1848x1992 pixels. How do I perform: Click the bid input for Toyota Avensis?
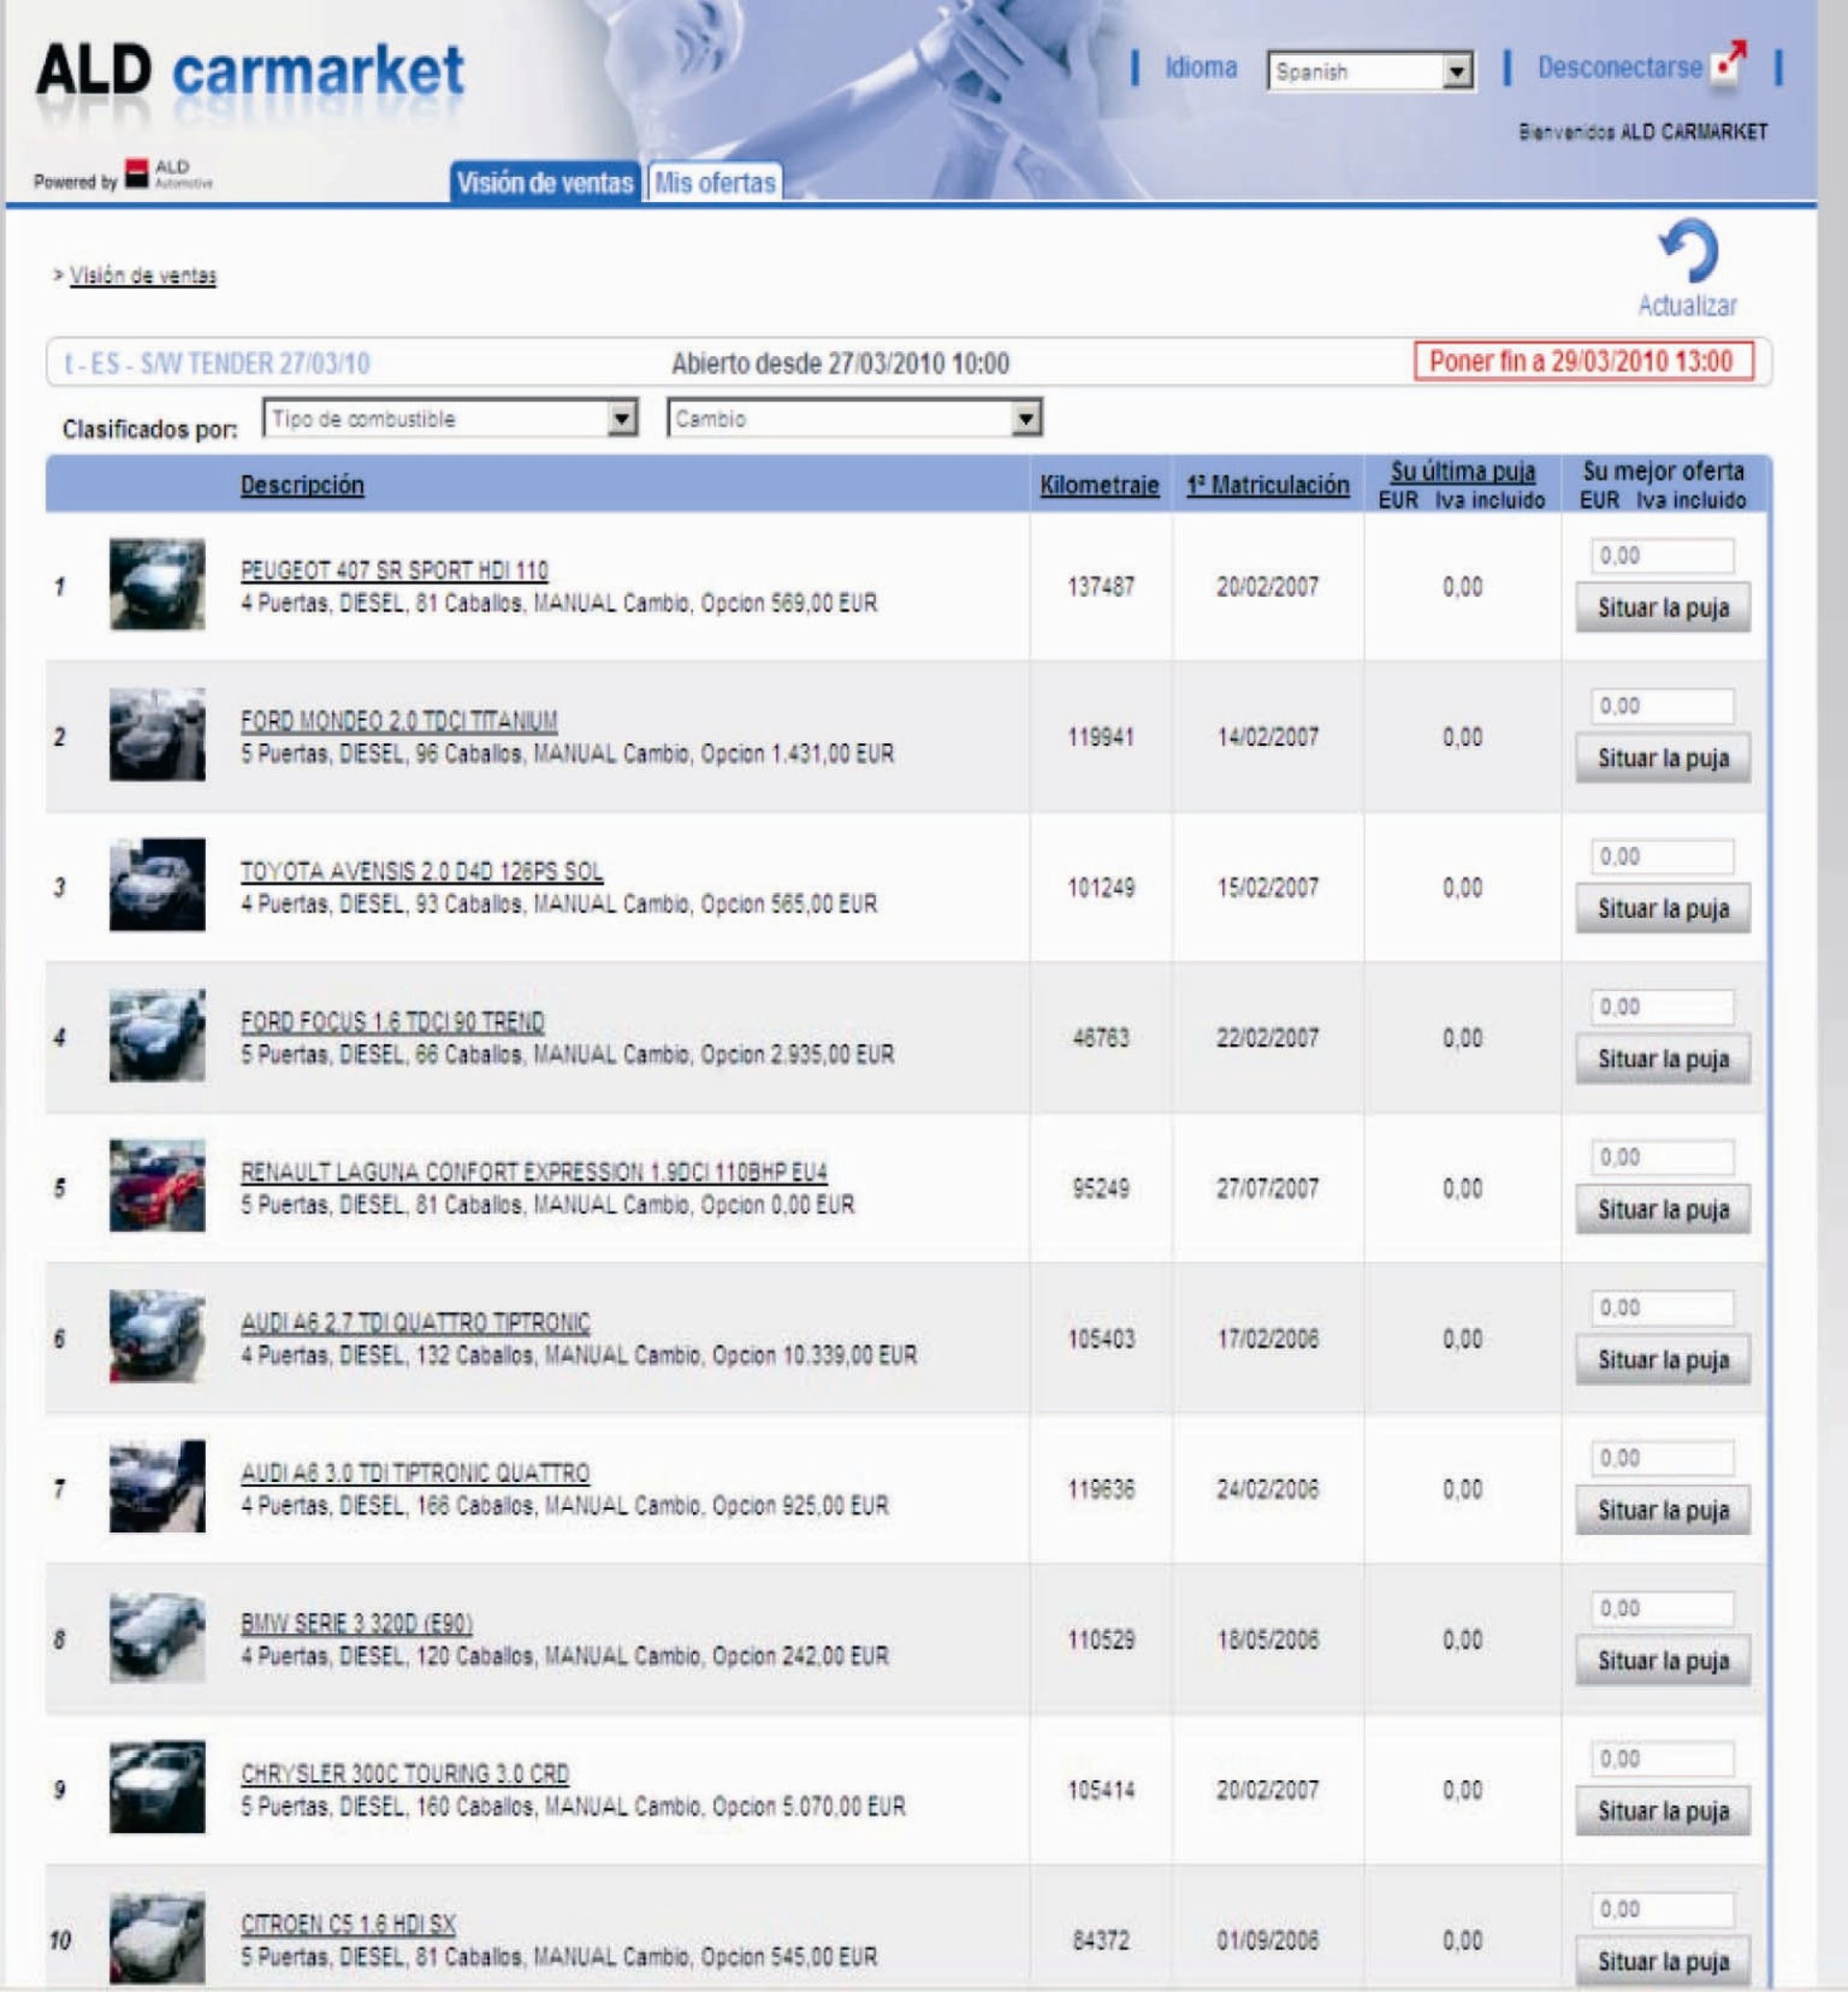[1662, 856]
